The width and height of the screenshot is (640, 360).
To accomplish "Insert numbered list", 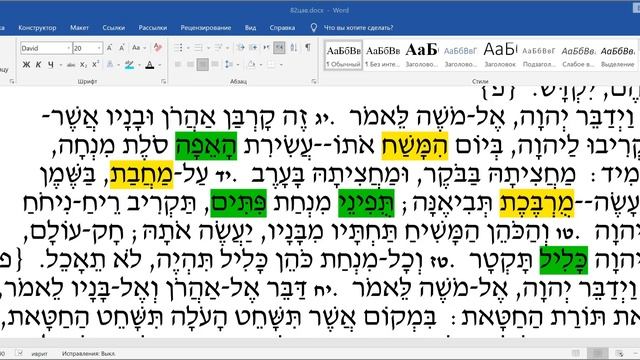I will point(198,48).
